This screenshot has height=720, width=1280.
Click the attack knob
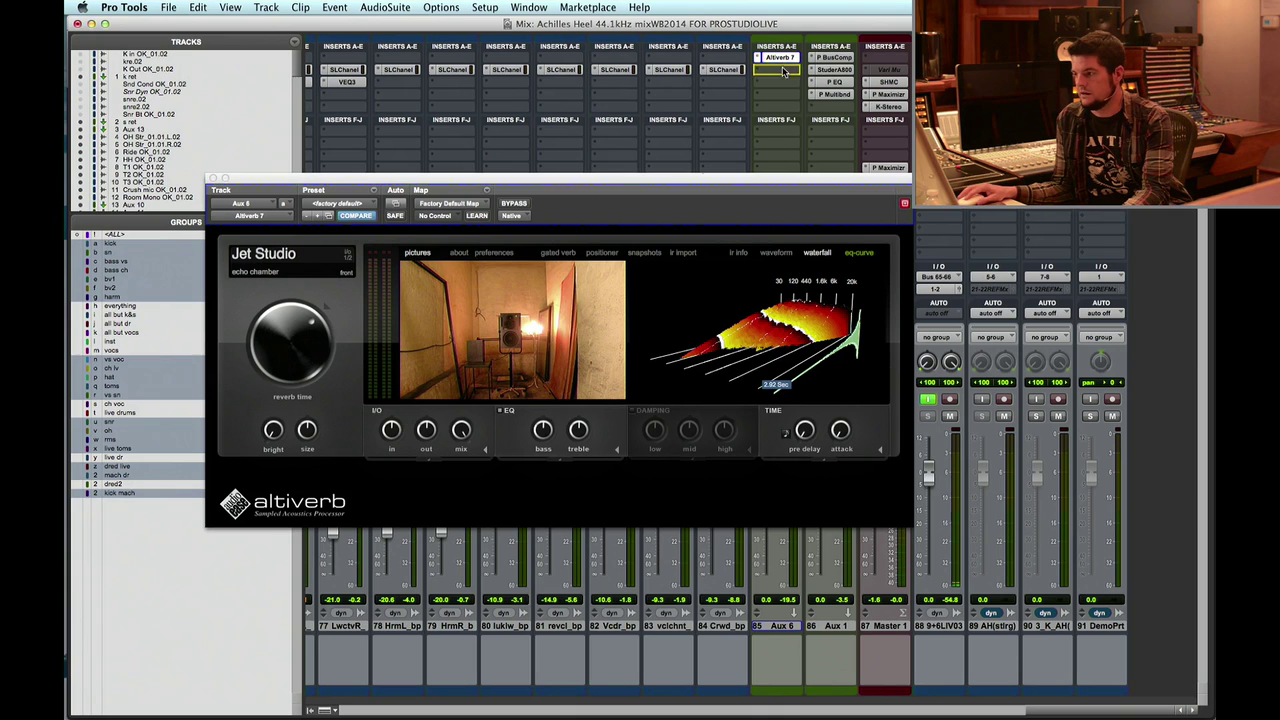click(x=840, y=429)
